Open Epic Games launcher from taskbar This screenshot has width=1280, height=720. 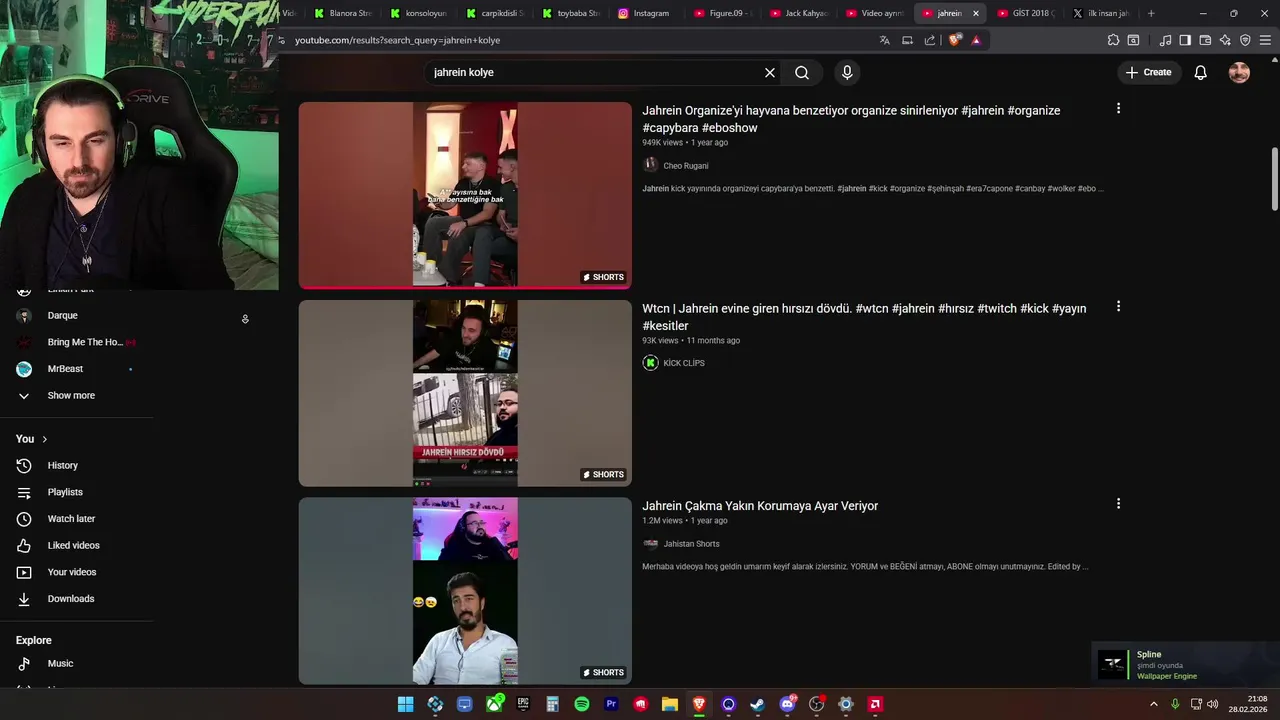[x=523, y=704]
